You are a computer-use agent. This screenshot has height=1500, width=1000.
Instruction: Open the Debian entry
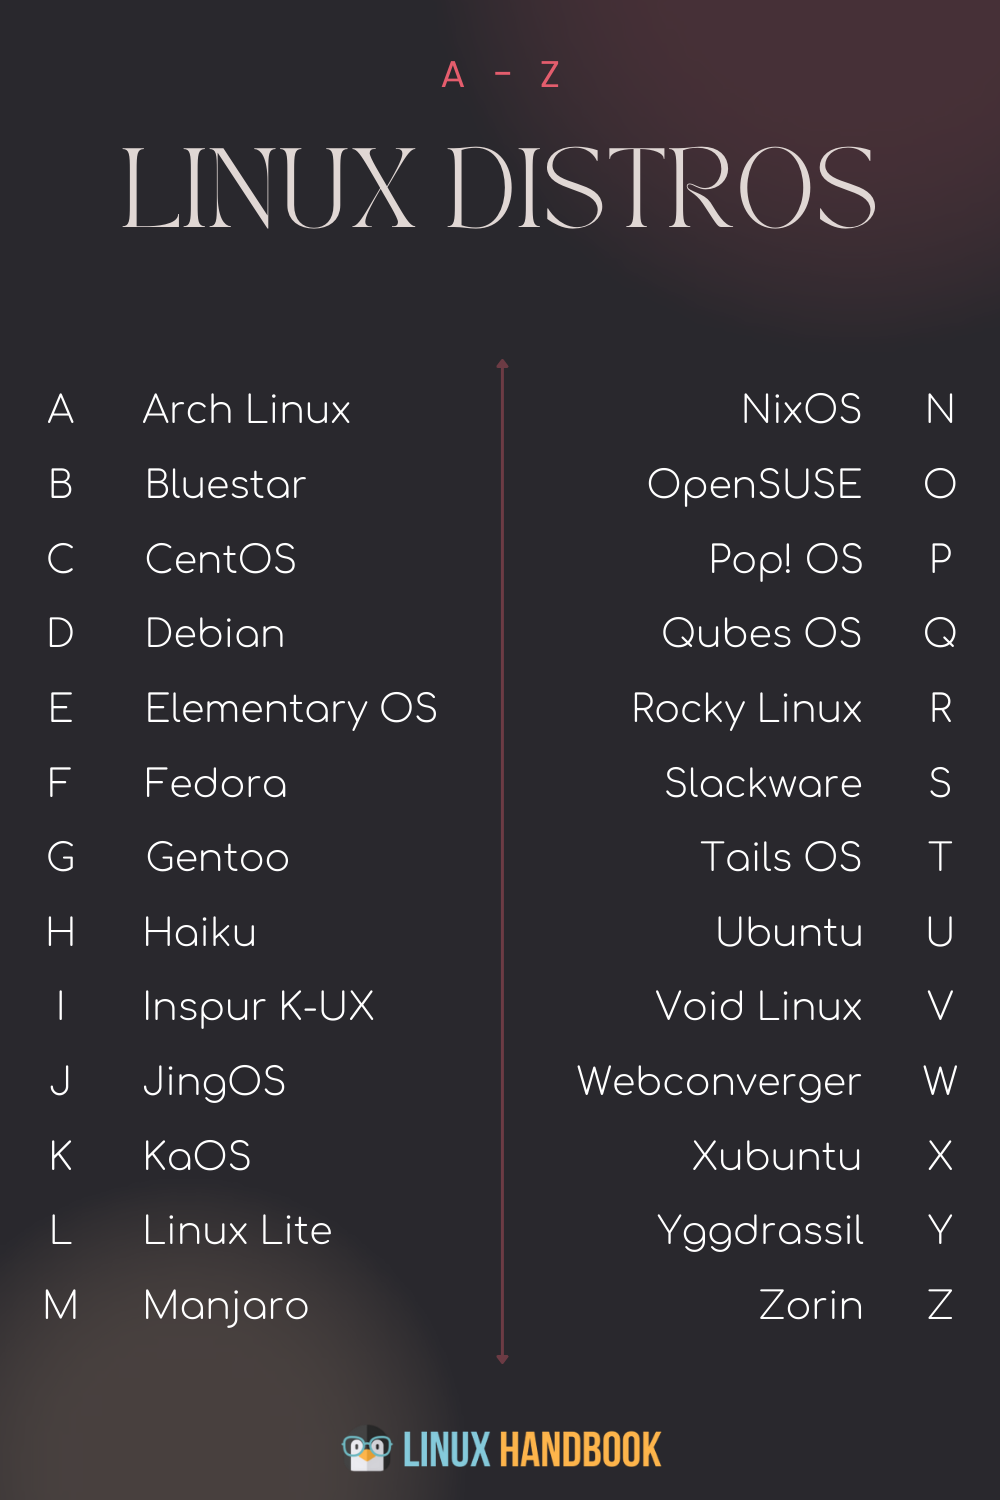click(x=215, y=634)
